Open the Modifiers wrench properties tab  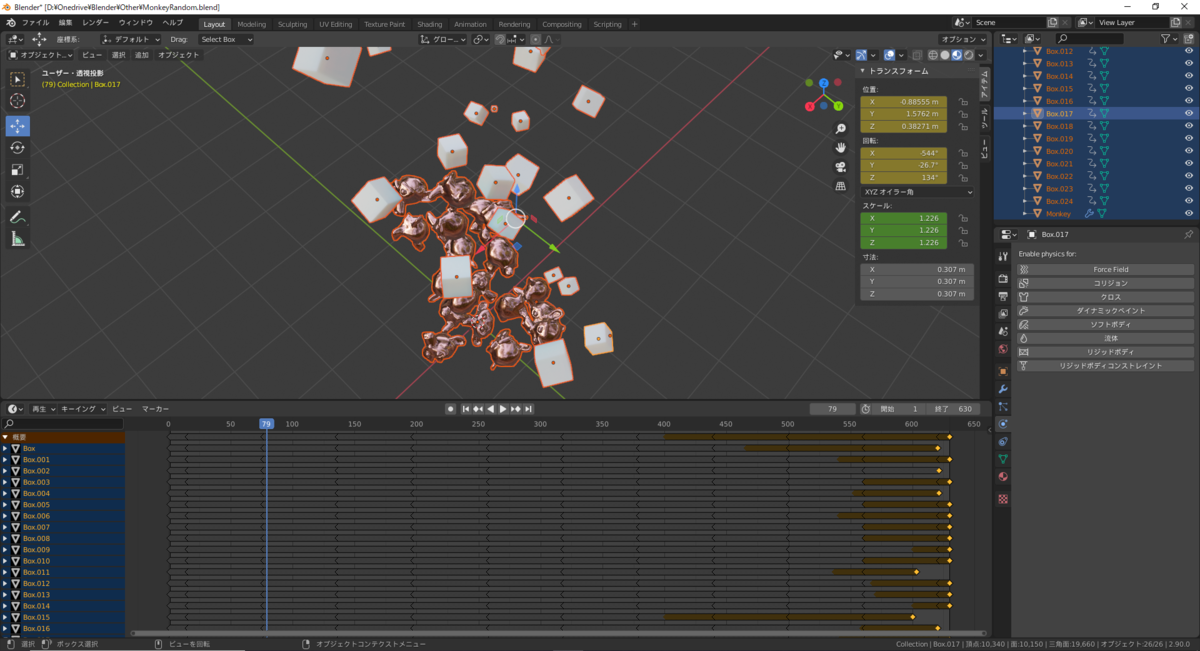coord(1003,389)
